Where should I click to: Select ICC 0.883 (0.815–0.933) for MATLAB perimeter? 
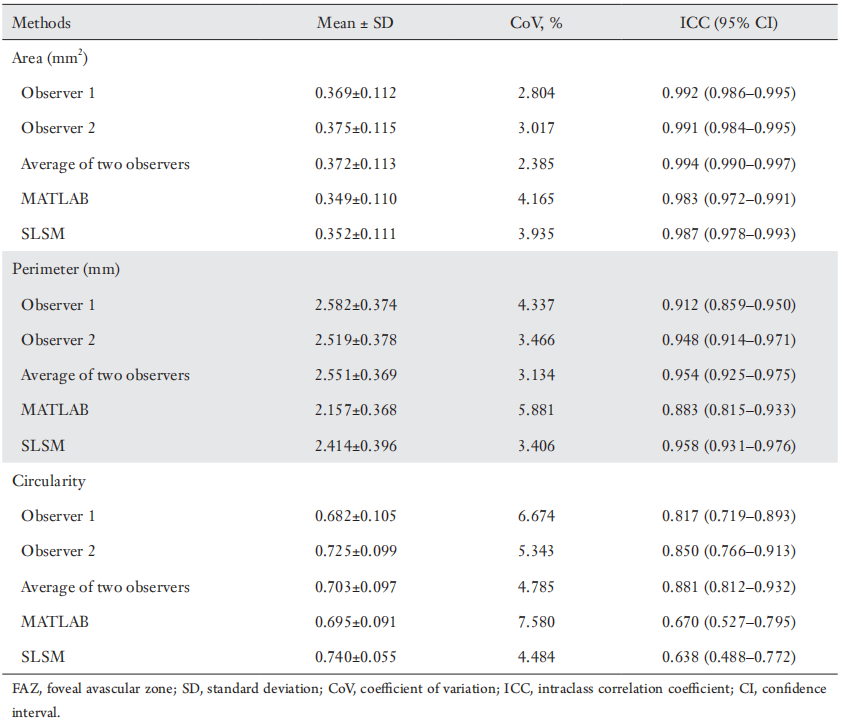728,410
